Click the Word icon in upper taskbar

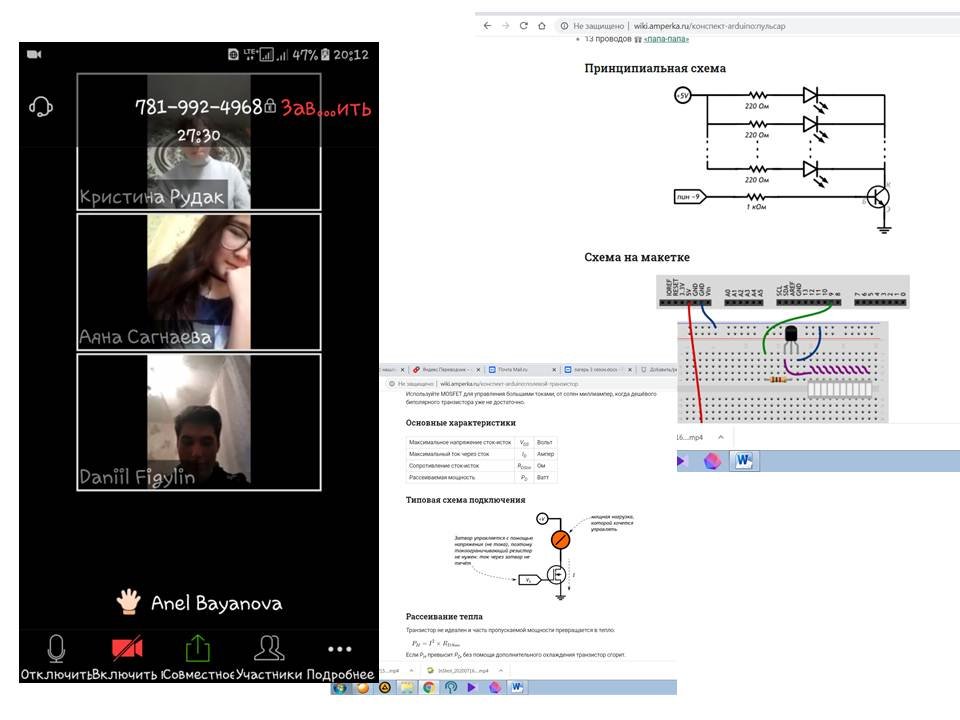743,460
